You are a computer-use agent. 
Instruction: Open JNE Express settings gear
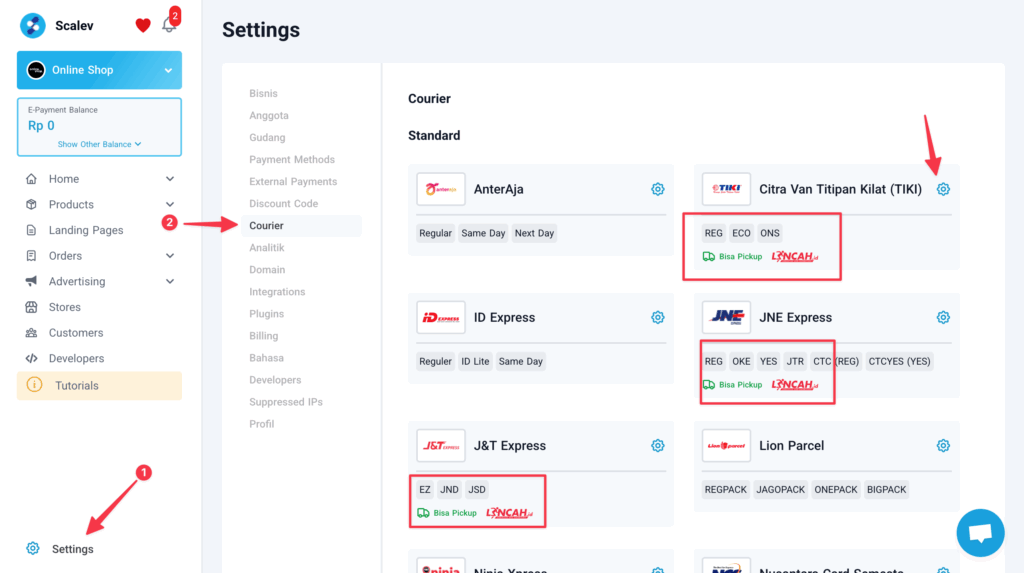coord(943,317)
